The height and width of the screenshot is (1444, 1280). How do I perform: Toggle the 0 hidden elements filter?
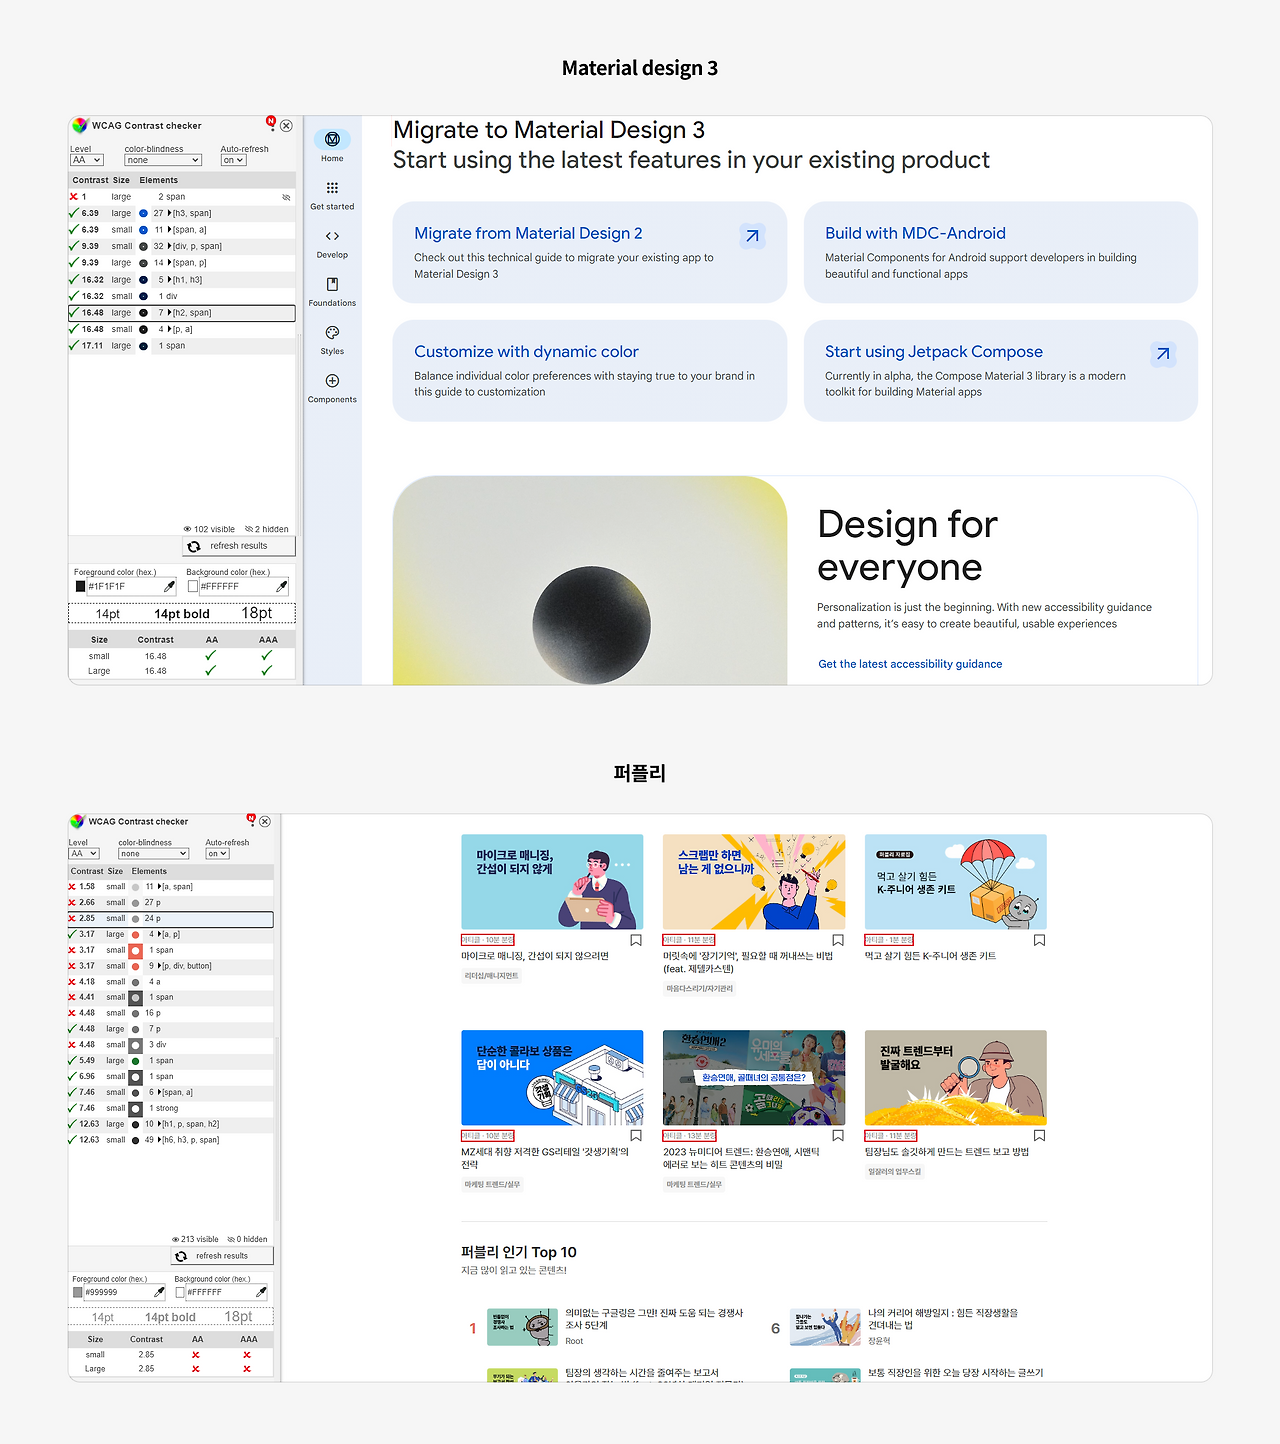tap(247, 1239)
